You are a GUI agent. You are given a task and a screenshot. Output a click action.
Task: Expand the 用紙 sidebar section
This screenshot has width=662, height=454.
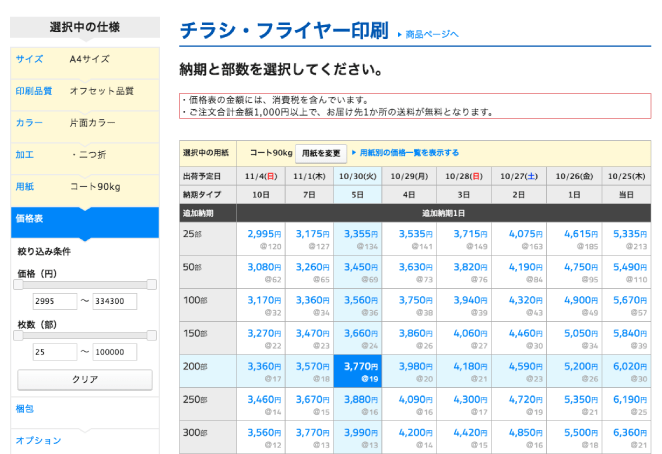tap(84, 187)
